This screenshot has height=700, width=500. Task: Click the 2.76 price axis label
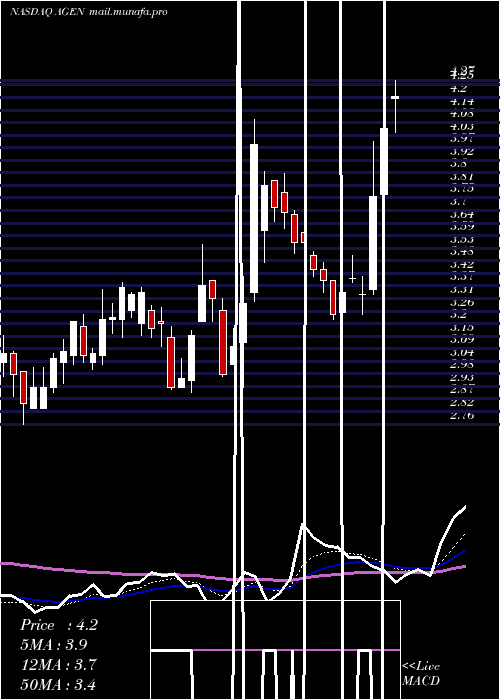click(x=462, y=416)
